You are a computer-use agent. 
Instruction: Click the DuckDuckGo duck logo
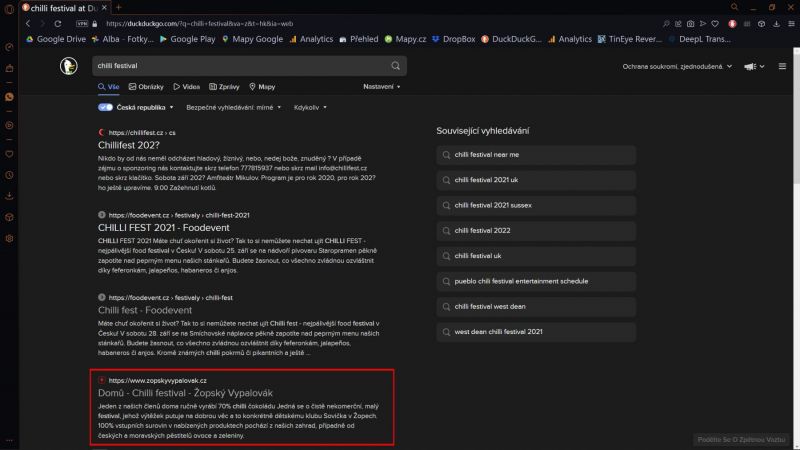pyautogui.click(x=68, y=66)
